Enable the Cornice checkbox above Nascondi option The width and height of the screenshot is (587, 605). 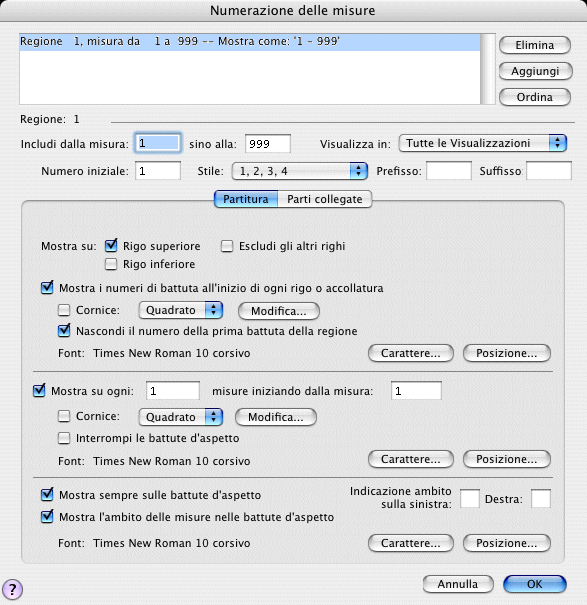pyautogui.click(x=64, y=310)
